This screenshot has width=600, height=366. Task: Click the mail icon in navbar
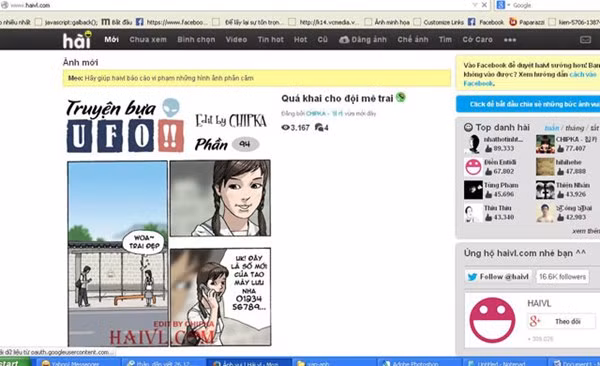coord(585,39)
